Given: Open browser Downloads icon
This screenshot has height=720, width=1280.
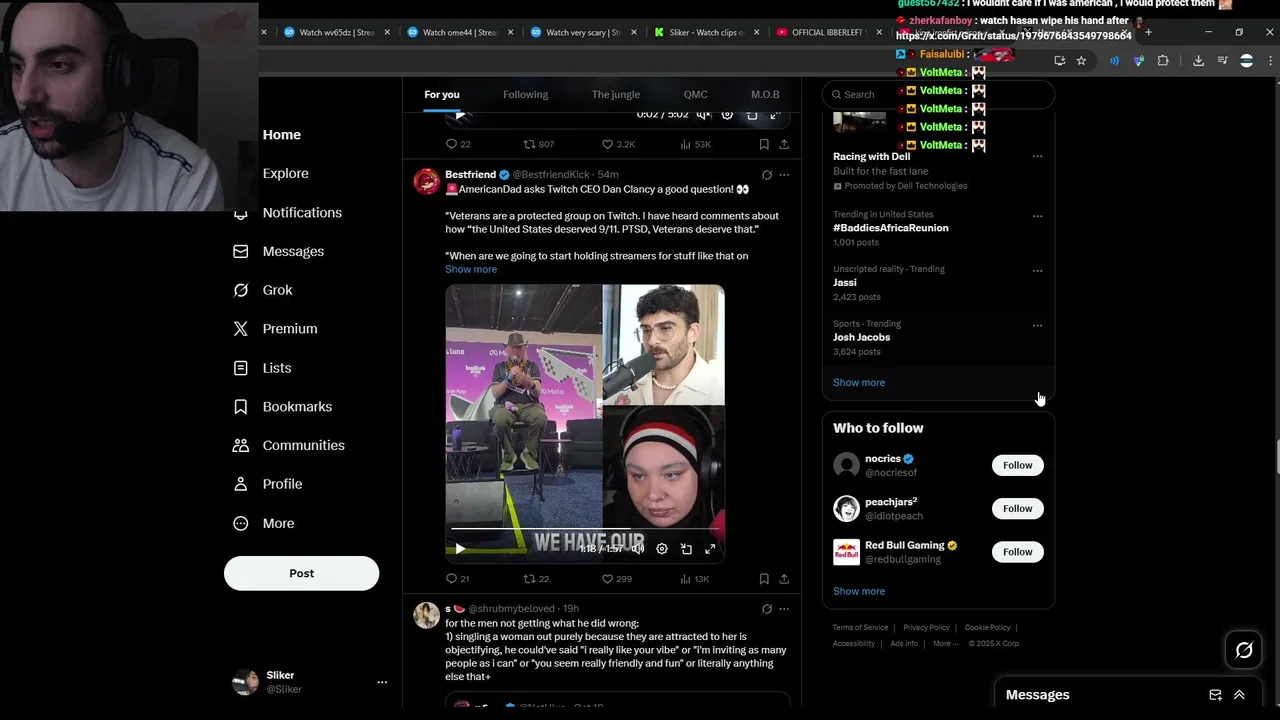Looking at the screenshot, I should pyautogui.click(x=1198, y=61).
